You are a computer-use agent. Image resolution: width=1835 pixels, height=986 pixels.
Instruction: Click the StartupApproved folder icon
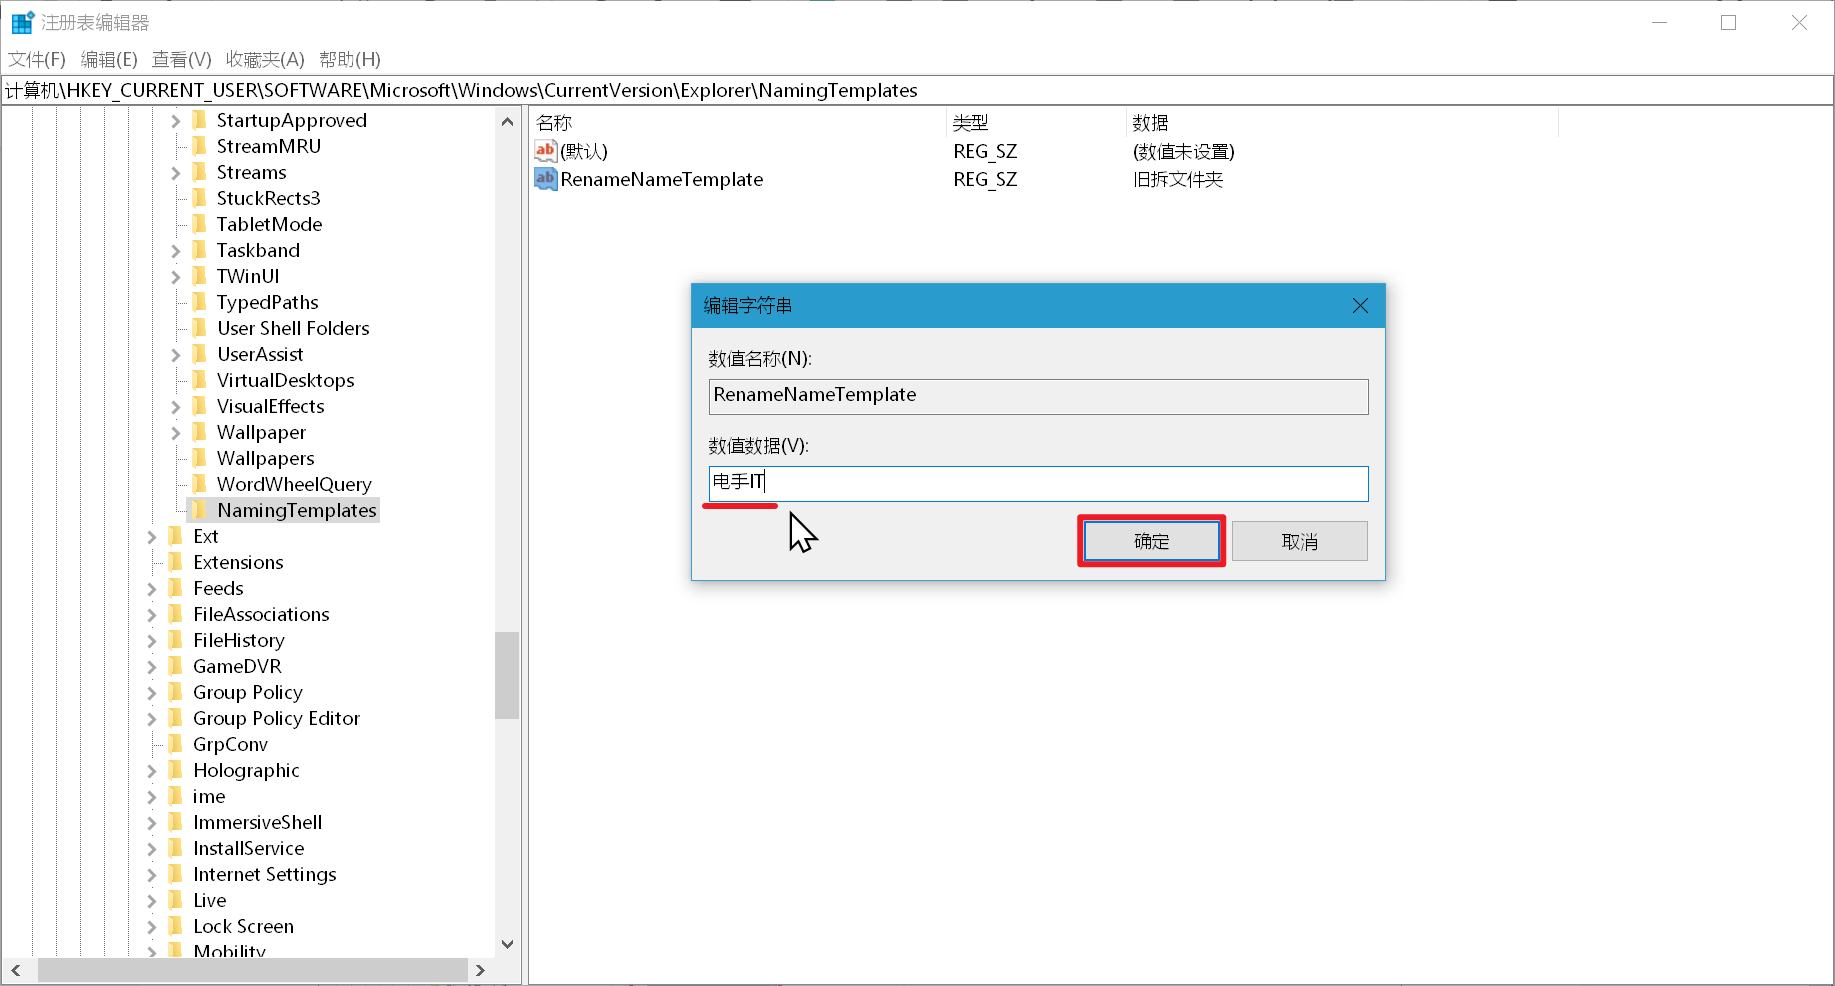[x=199, y=120]
